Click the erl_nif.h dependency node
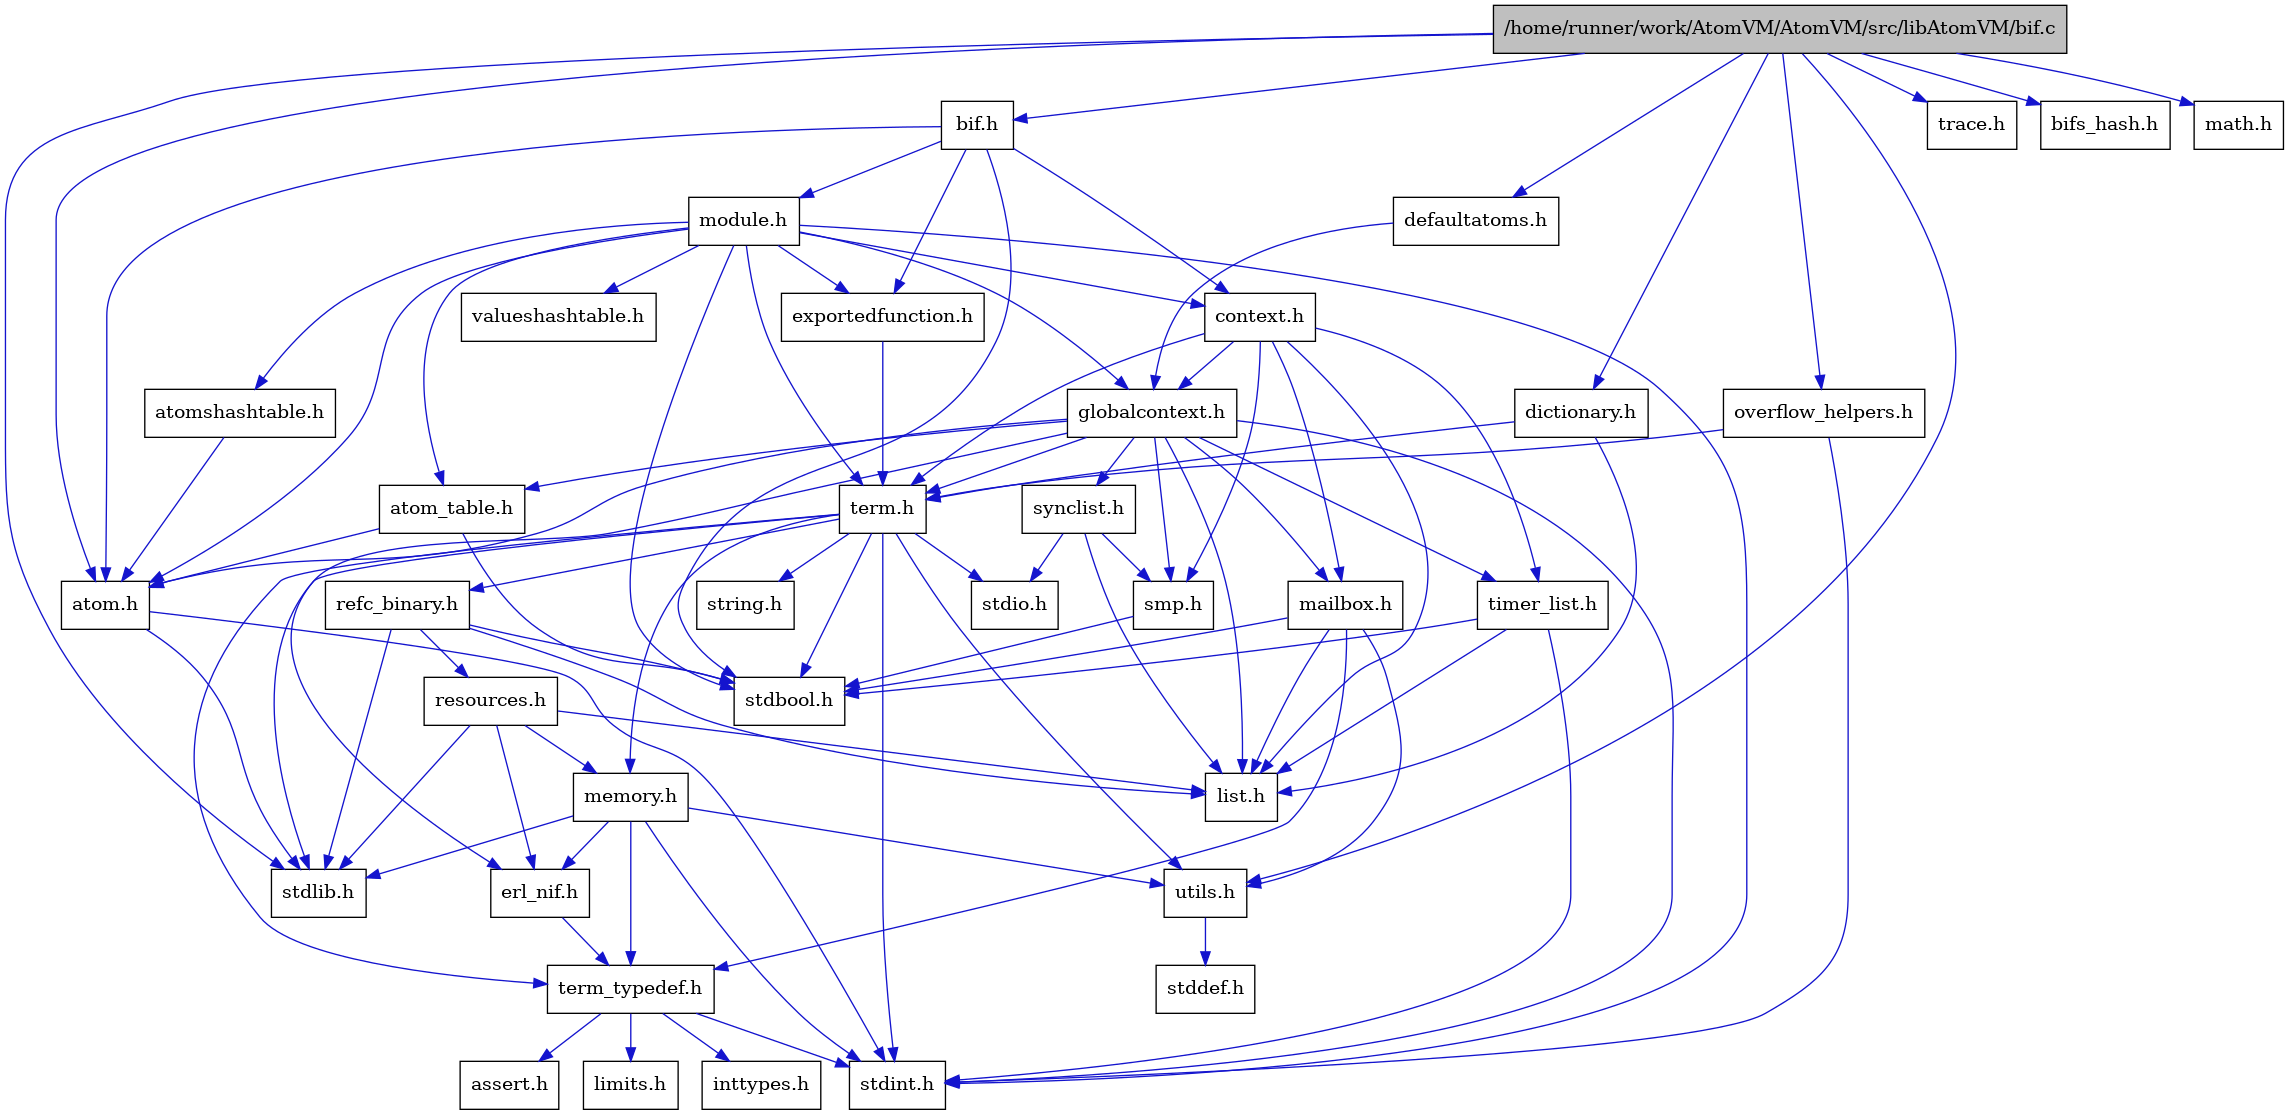Screen dimensions: 2289x1115 [x=542, y=892]
